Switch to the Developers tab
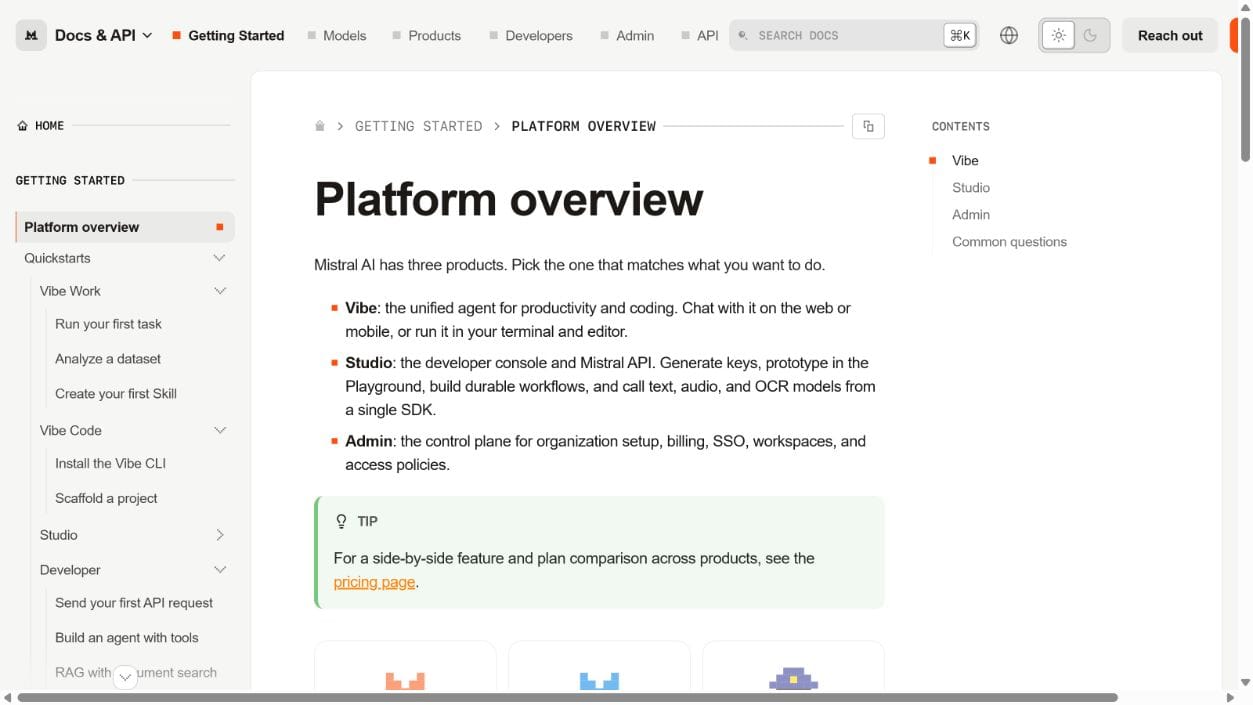This screenshot has height=705, width=1253. (531, 35)
